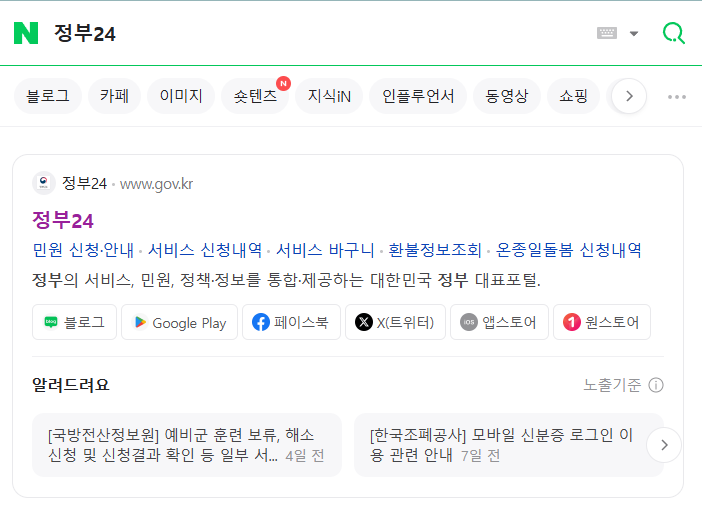
Task: Click the 알려드려요 section heading
Action: (71, 385)
